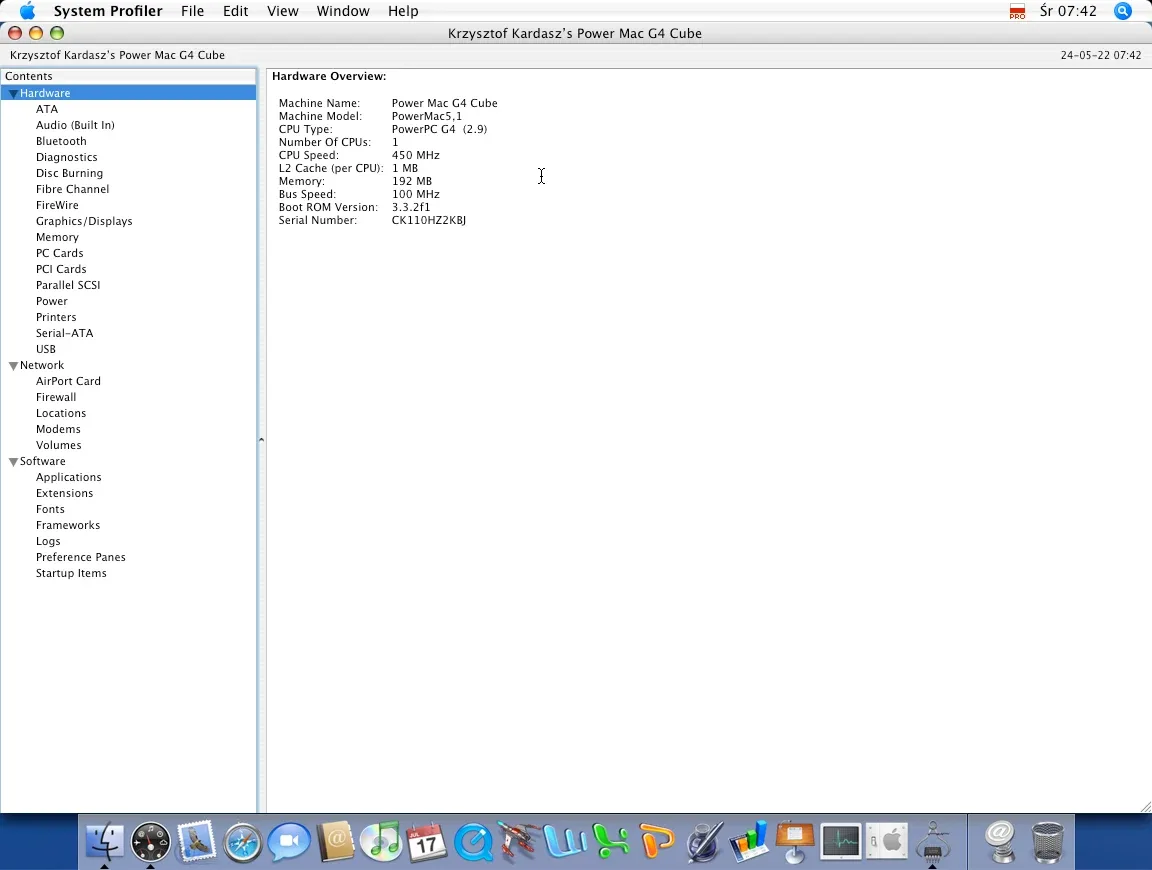The image size is (1152, 870).
Task: Open Finder from the Dock
Action: click(105, 841)
